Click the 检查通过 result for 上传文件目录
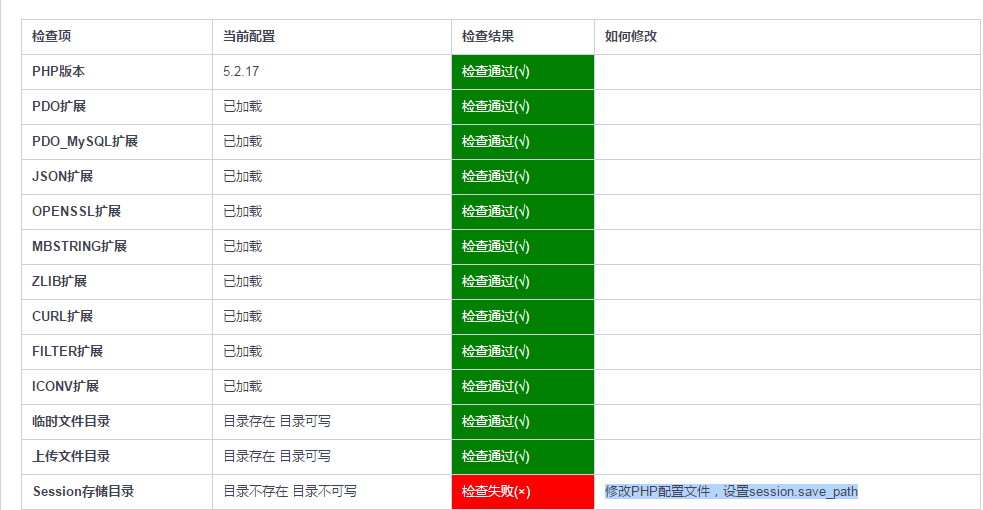 coord(523,457)
